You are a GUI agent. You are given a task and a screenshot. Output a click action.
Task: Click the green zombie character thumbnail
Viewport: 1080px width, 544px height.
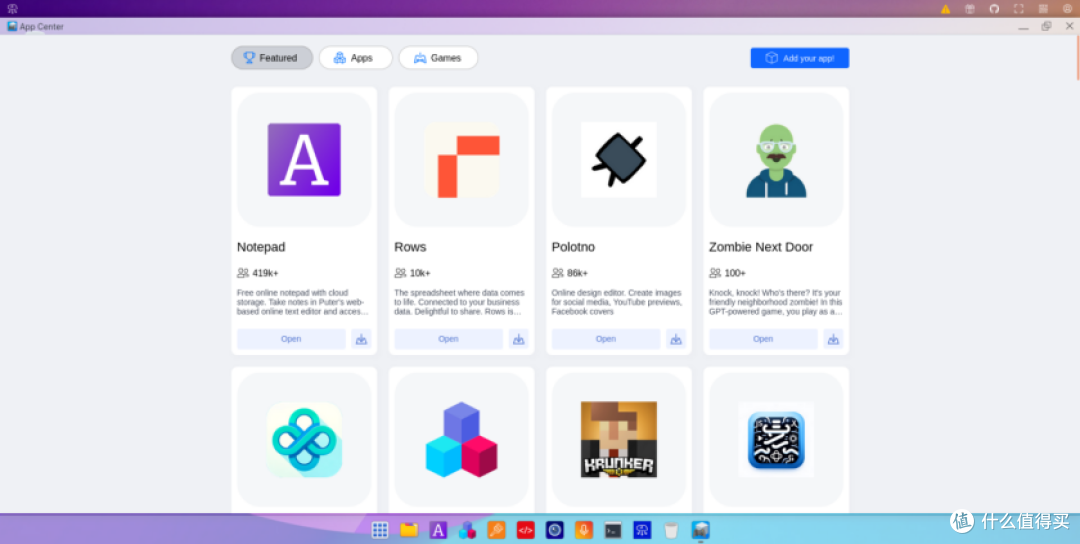pos(776,160)
